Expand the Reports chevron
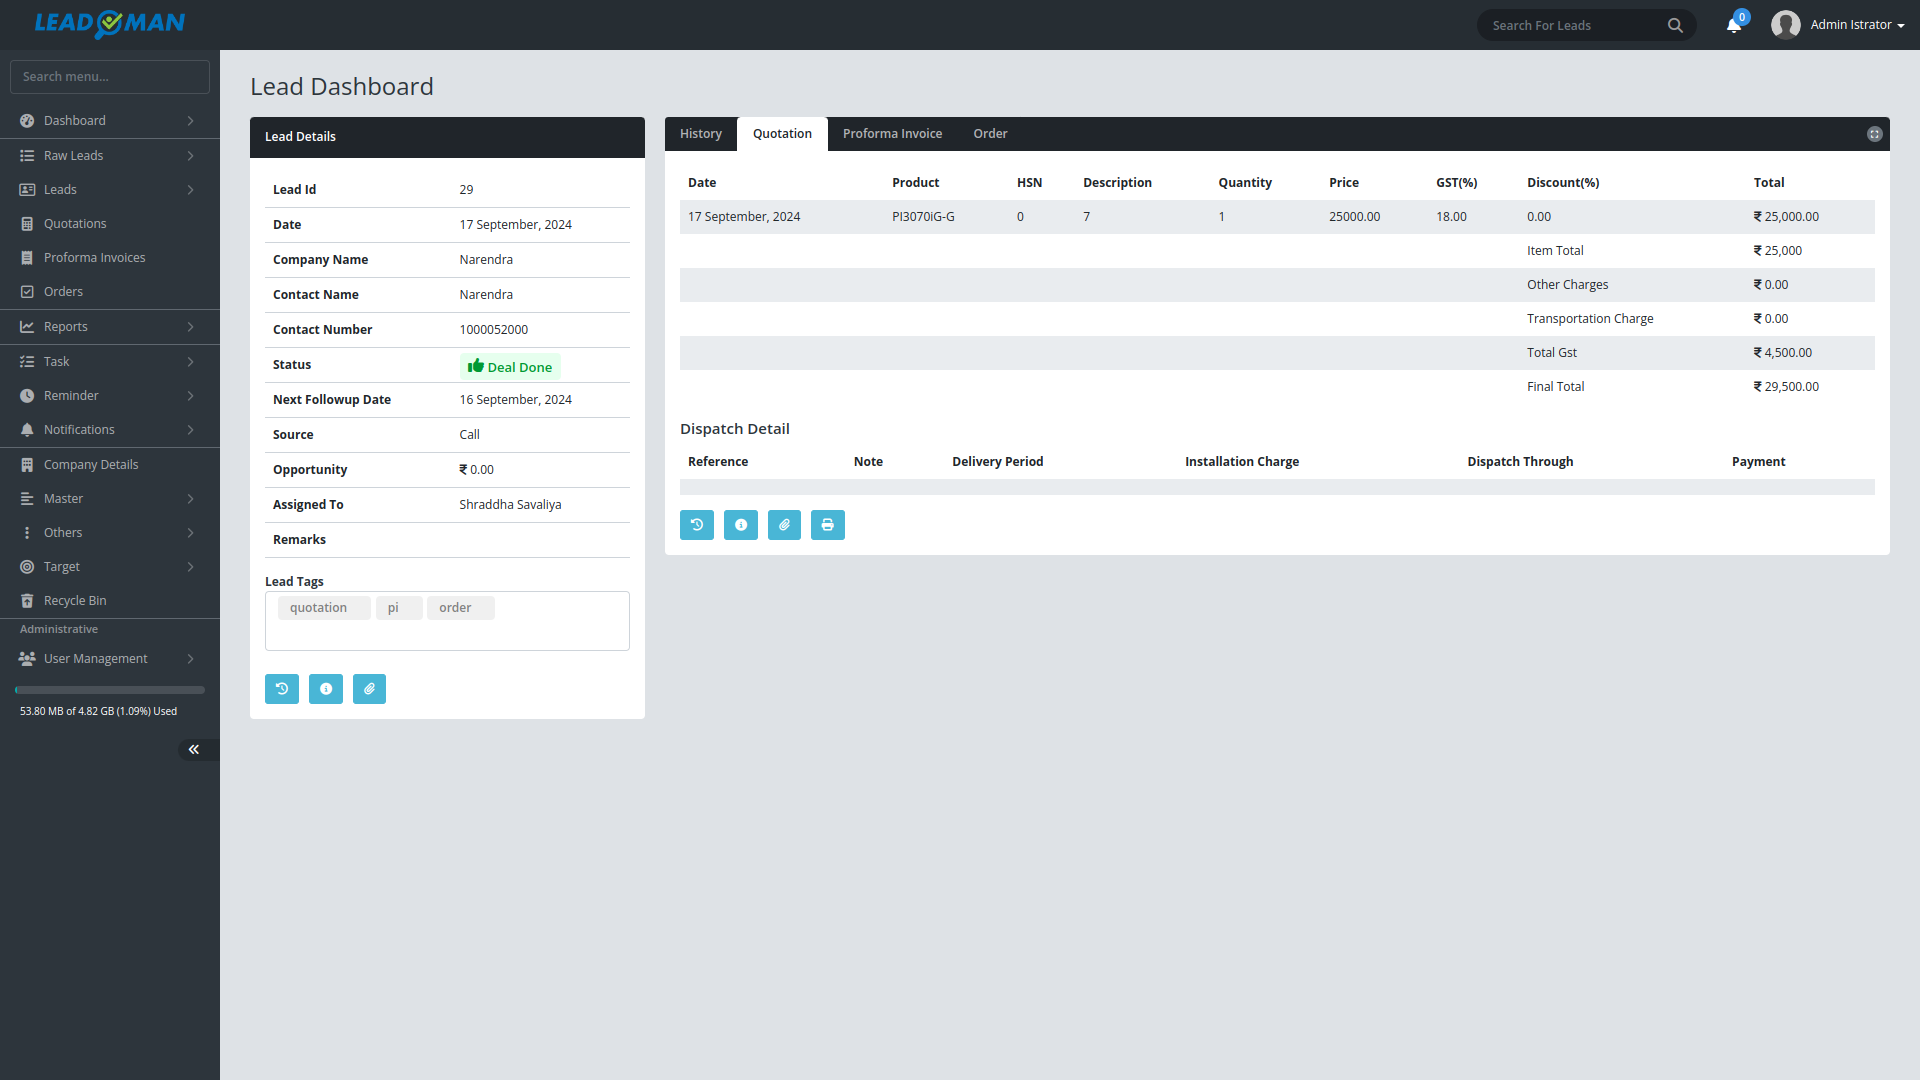This screenshot has height=1080, width=1920. point(190,327)
